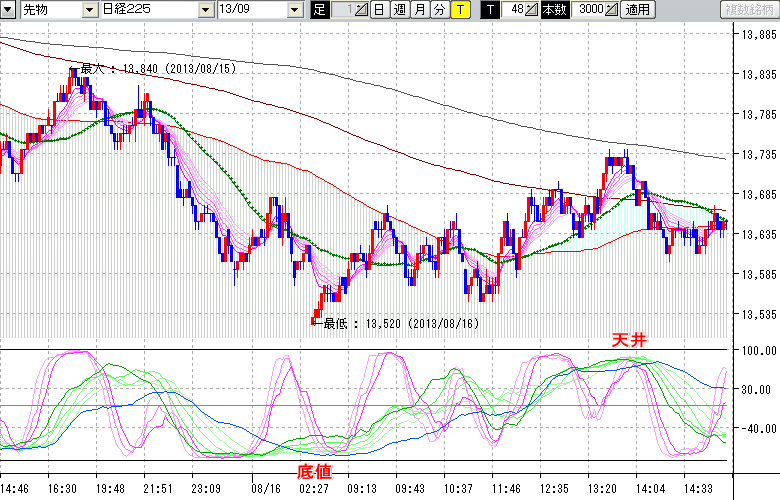Select the 分 minute timeframe button
Screen dimensions: 780x500
point(440,10)
